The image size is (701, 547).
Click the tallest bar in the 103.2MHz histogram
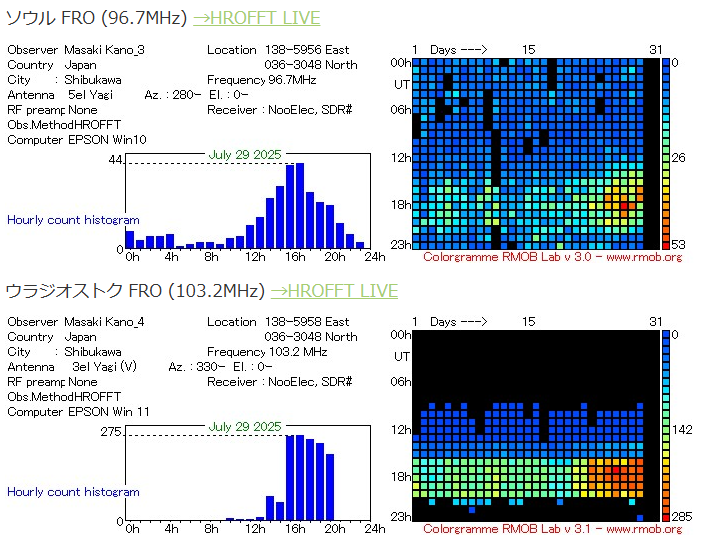(x=290, y=477)
